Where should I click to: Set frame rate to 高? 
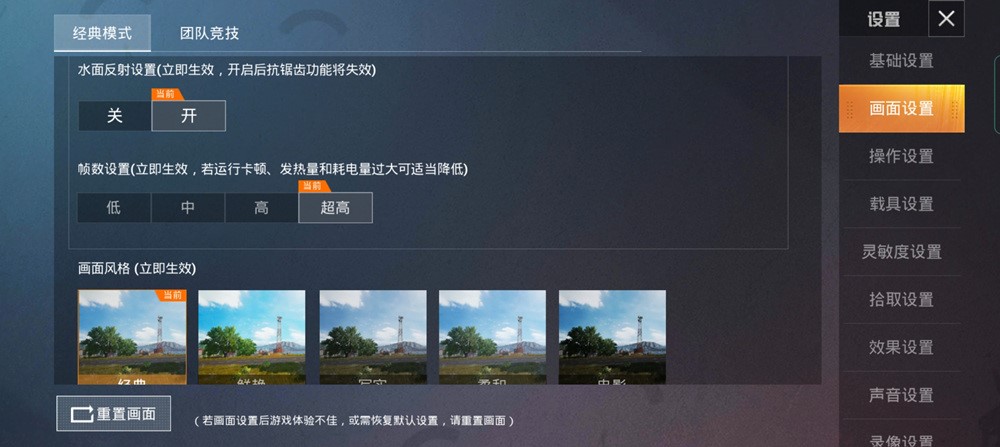pyautogui.click(x=261, y=208)
